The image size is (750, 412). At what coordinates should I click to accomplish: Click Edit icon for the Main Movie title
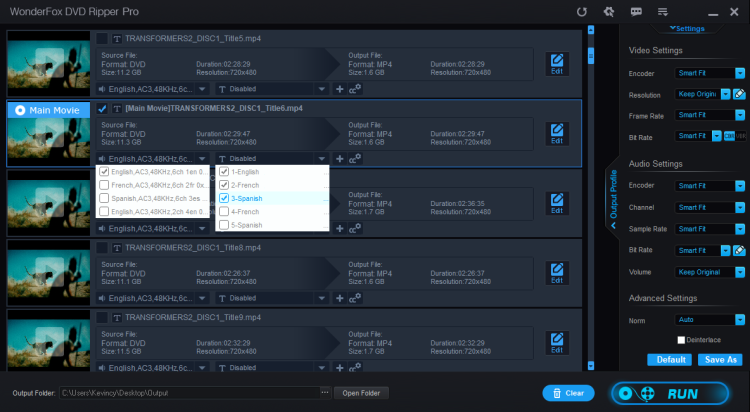(x=557, y=134)
